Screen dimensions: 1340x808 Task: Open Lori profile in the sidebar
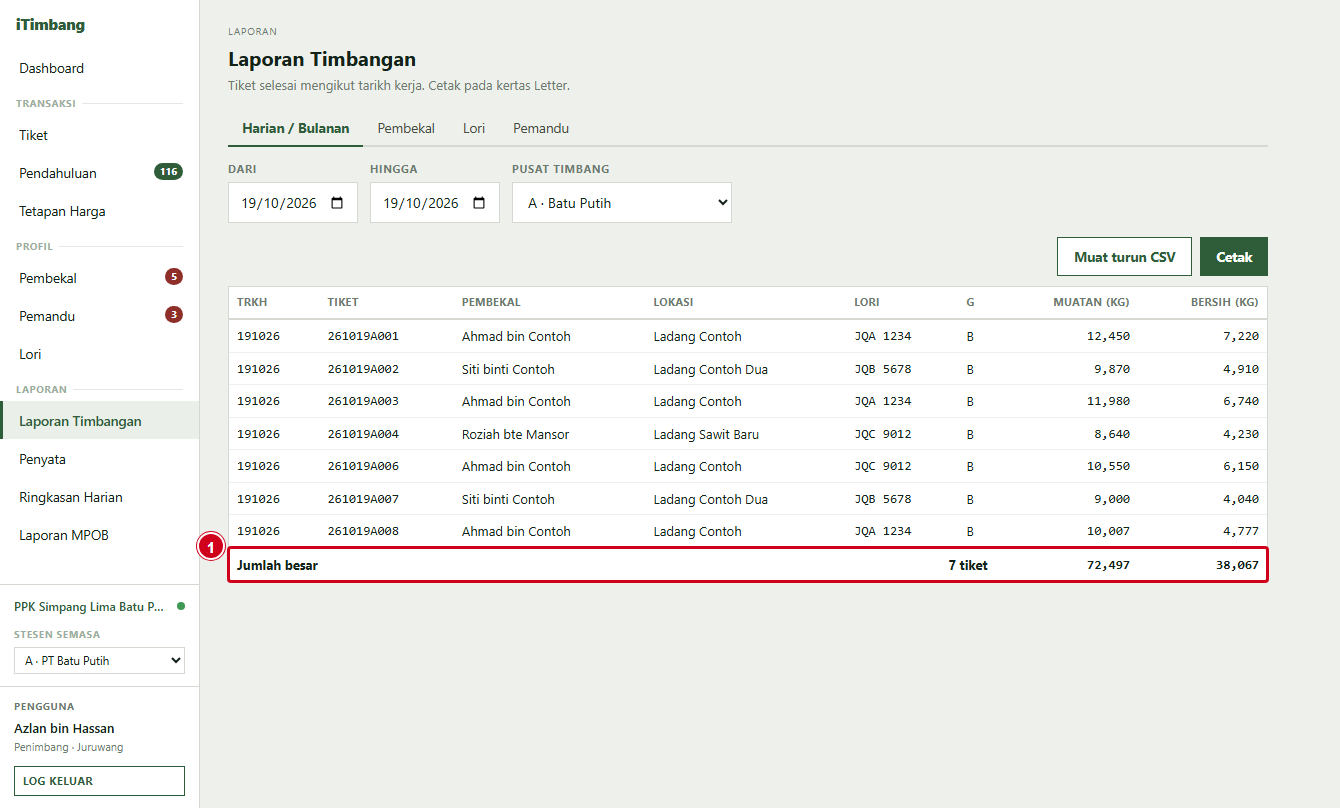coord(100,355)
